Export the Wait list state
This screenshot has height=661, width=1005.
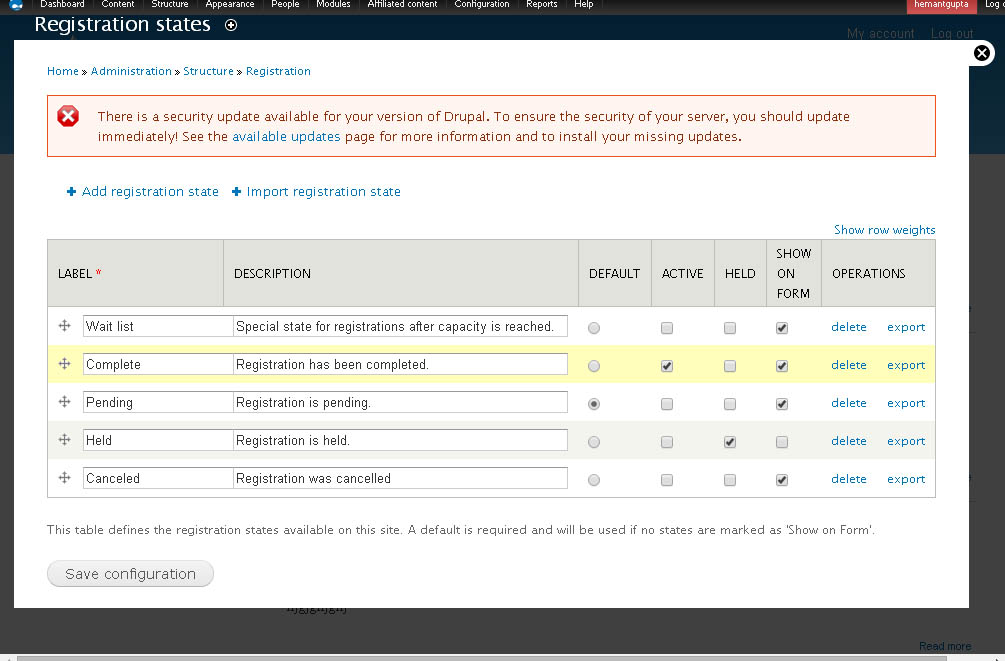(x=906, y=327)
